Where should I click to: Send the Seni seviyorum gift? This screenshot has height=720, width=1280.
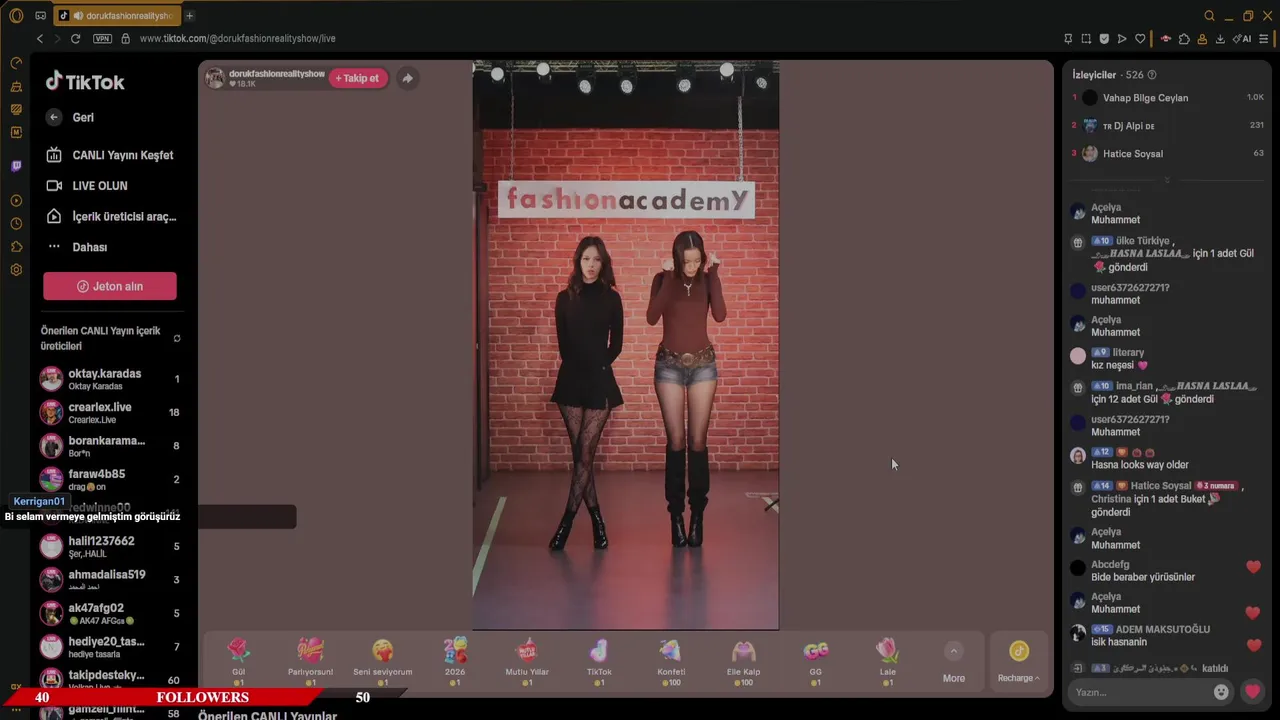(x=382, y=661)
